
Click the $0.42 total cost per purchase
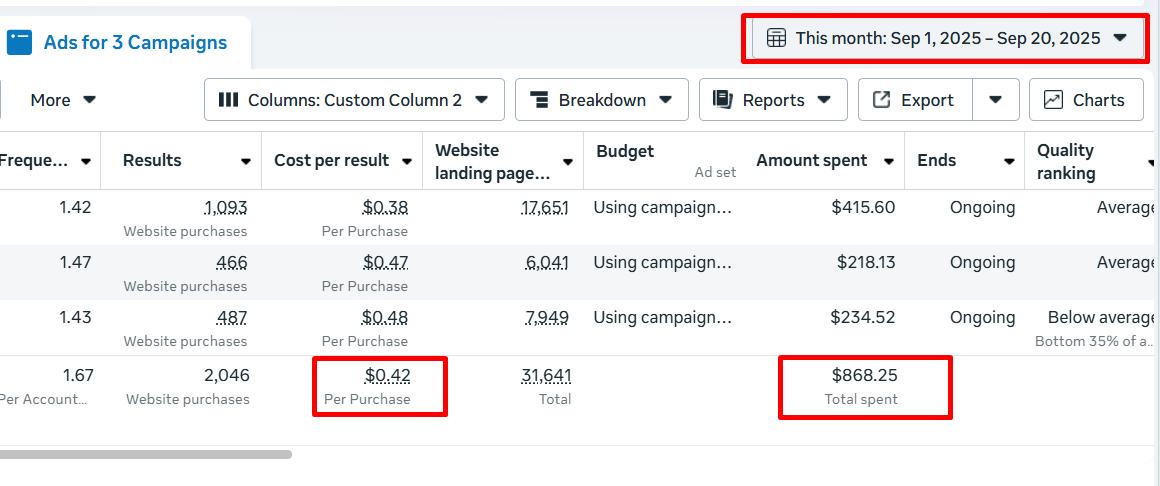pos(388,376)
